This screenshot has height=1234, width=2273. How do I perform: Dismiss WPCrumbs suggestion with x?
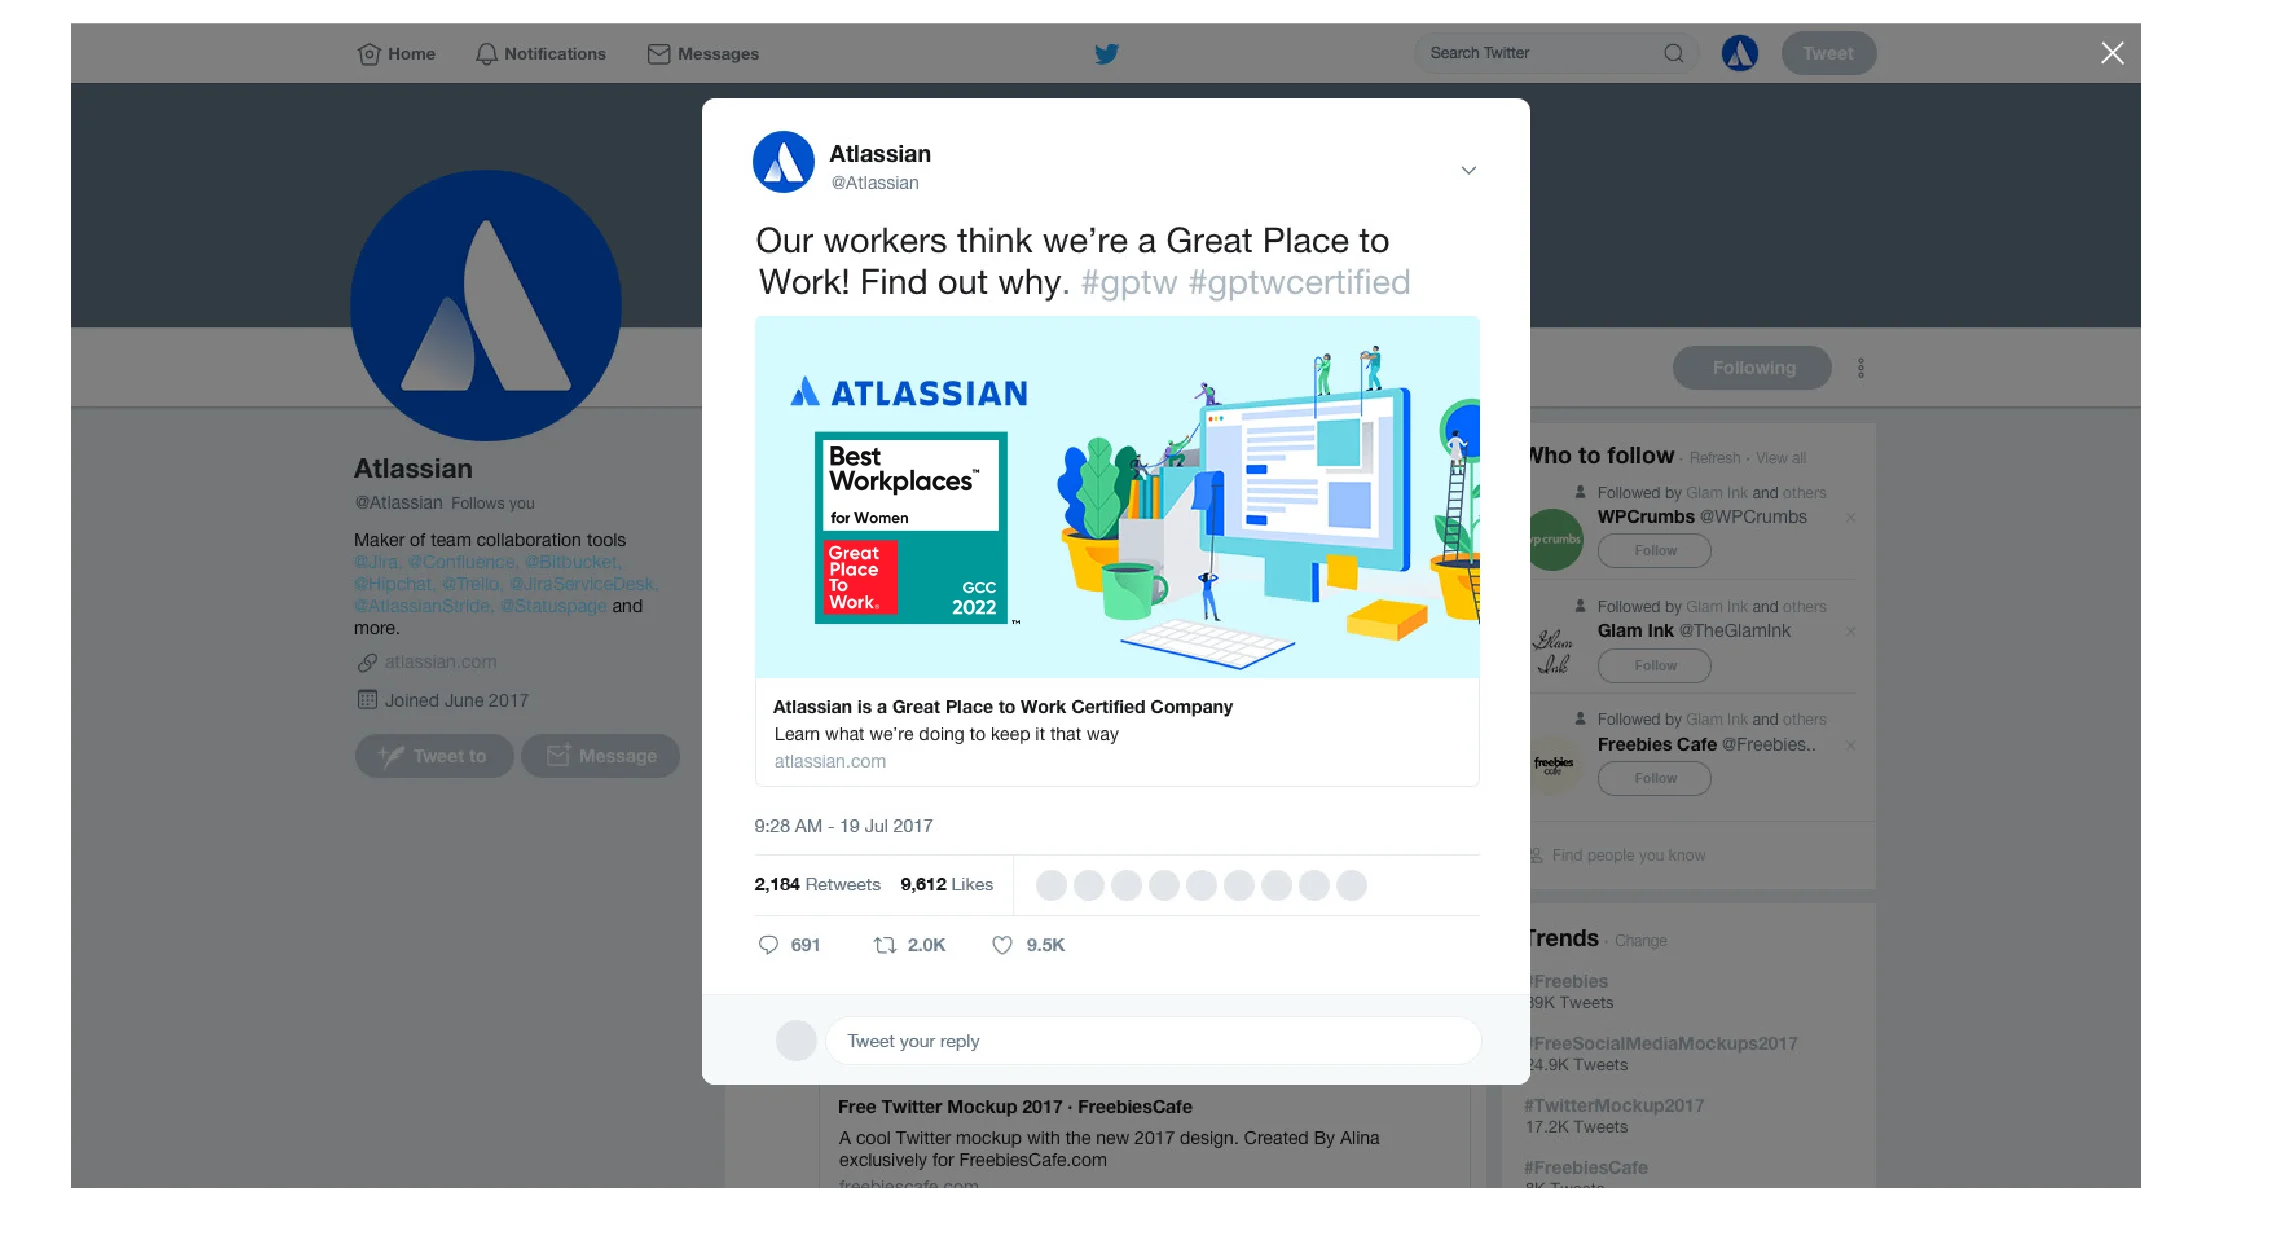(x=1851, y=518)
